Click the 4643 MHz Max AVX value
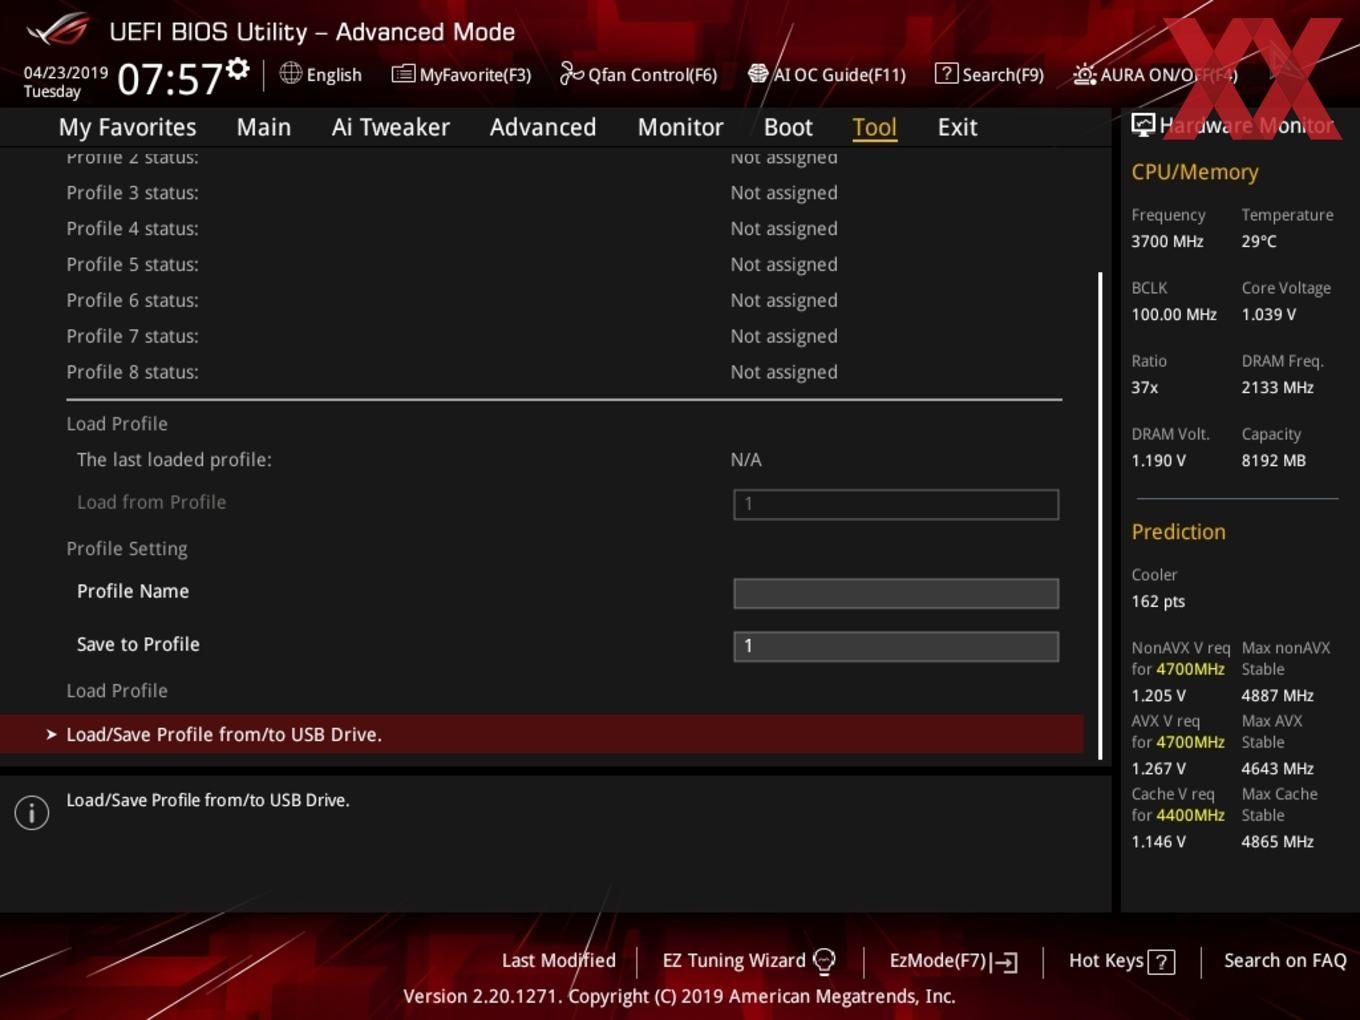The image size is (1360, 1020). [1277, 768]
